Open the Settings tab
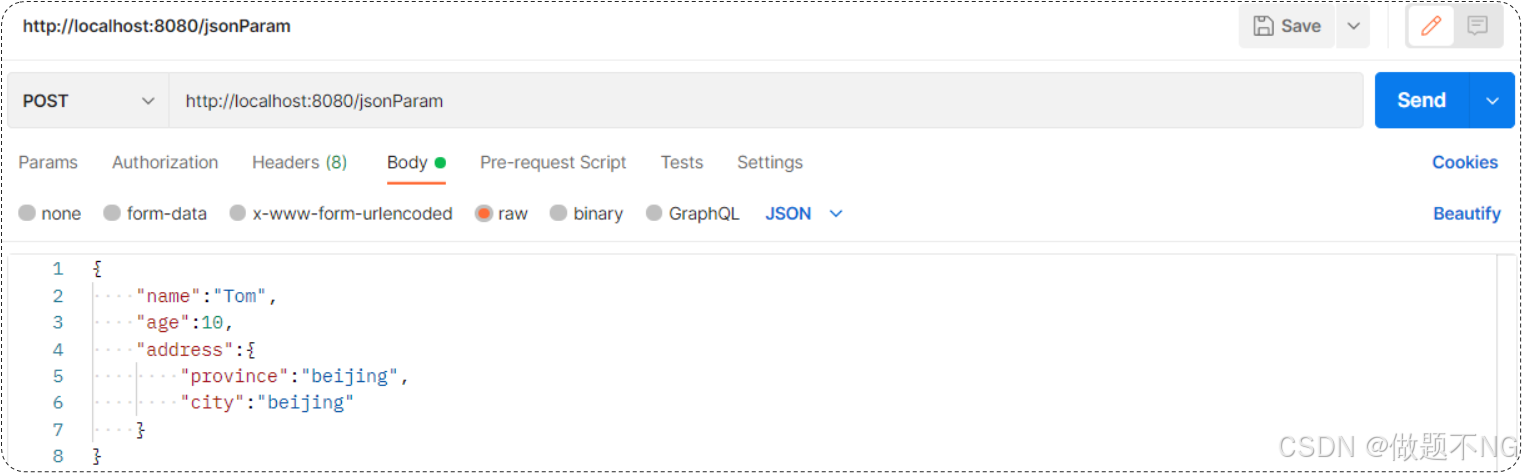This screenshot has width=1522, height=473. pos(770,162)
